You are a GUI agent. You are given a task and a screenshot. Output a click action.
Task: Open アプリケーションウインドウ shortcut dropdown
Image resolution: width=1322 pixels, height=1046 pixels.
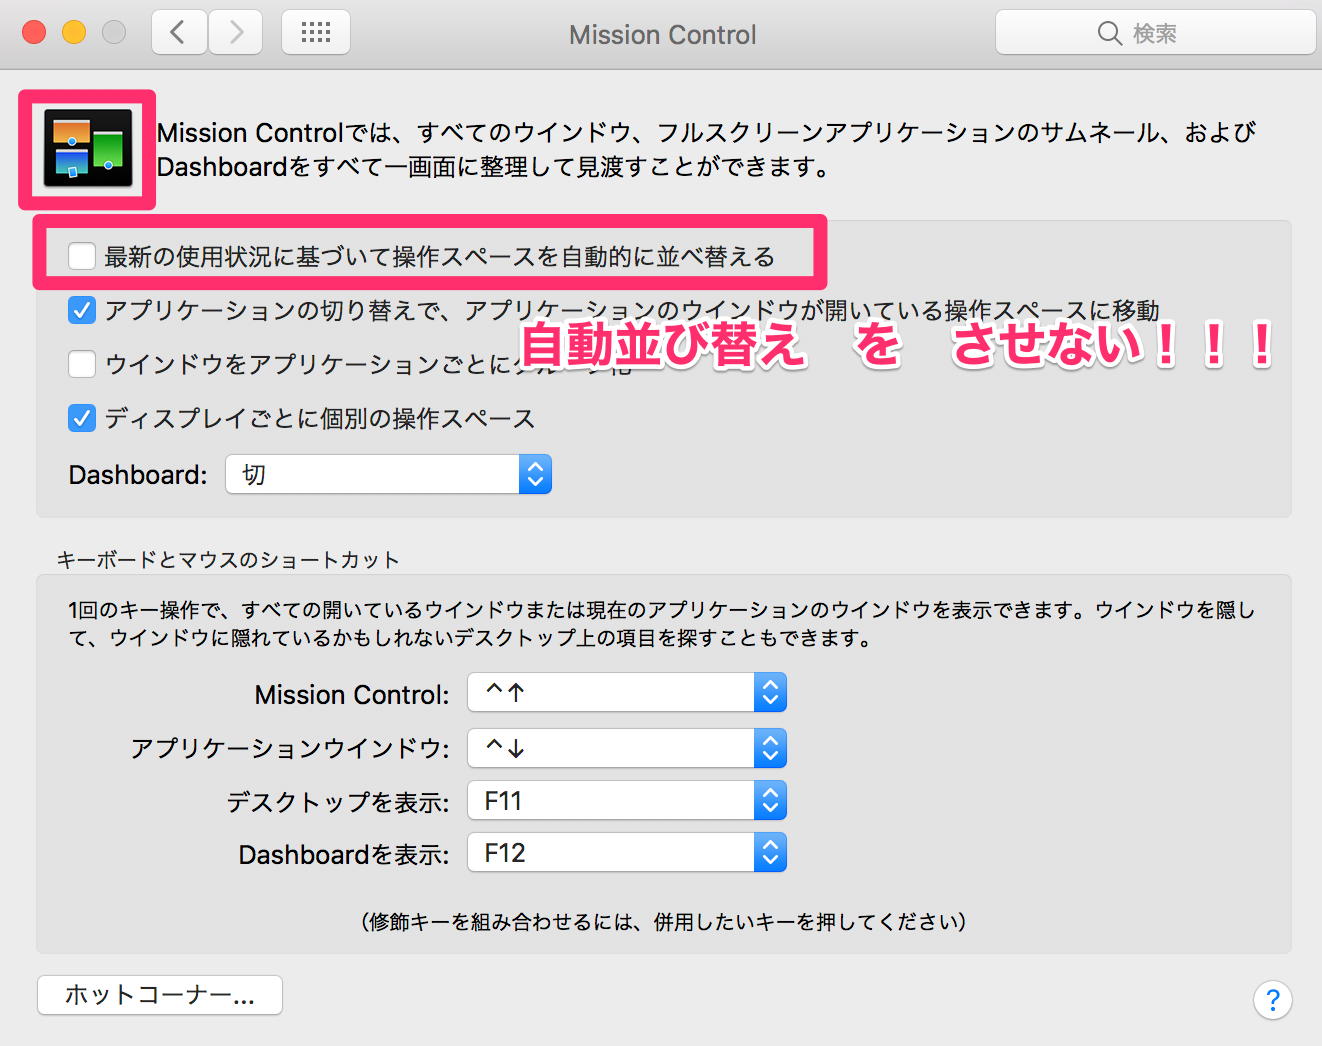click(x=627, y=748)
